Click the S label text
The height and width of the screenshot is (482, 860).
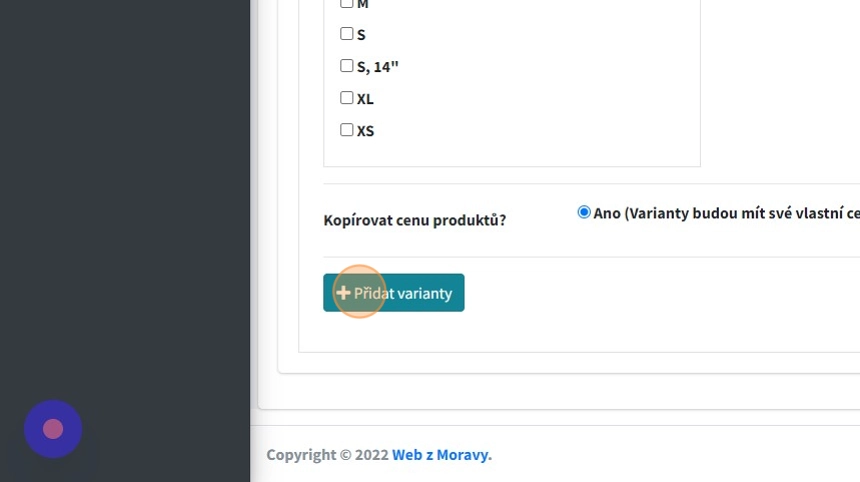click(x=361, y=35)
